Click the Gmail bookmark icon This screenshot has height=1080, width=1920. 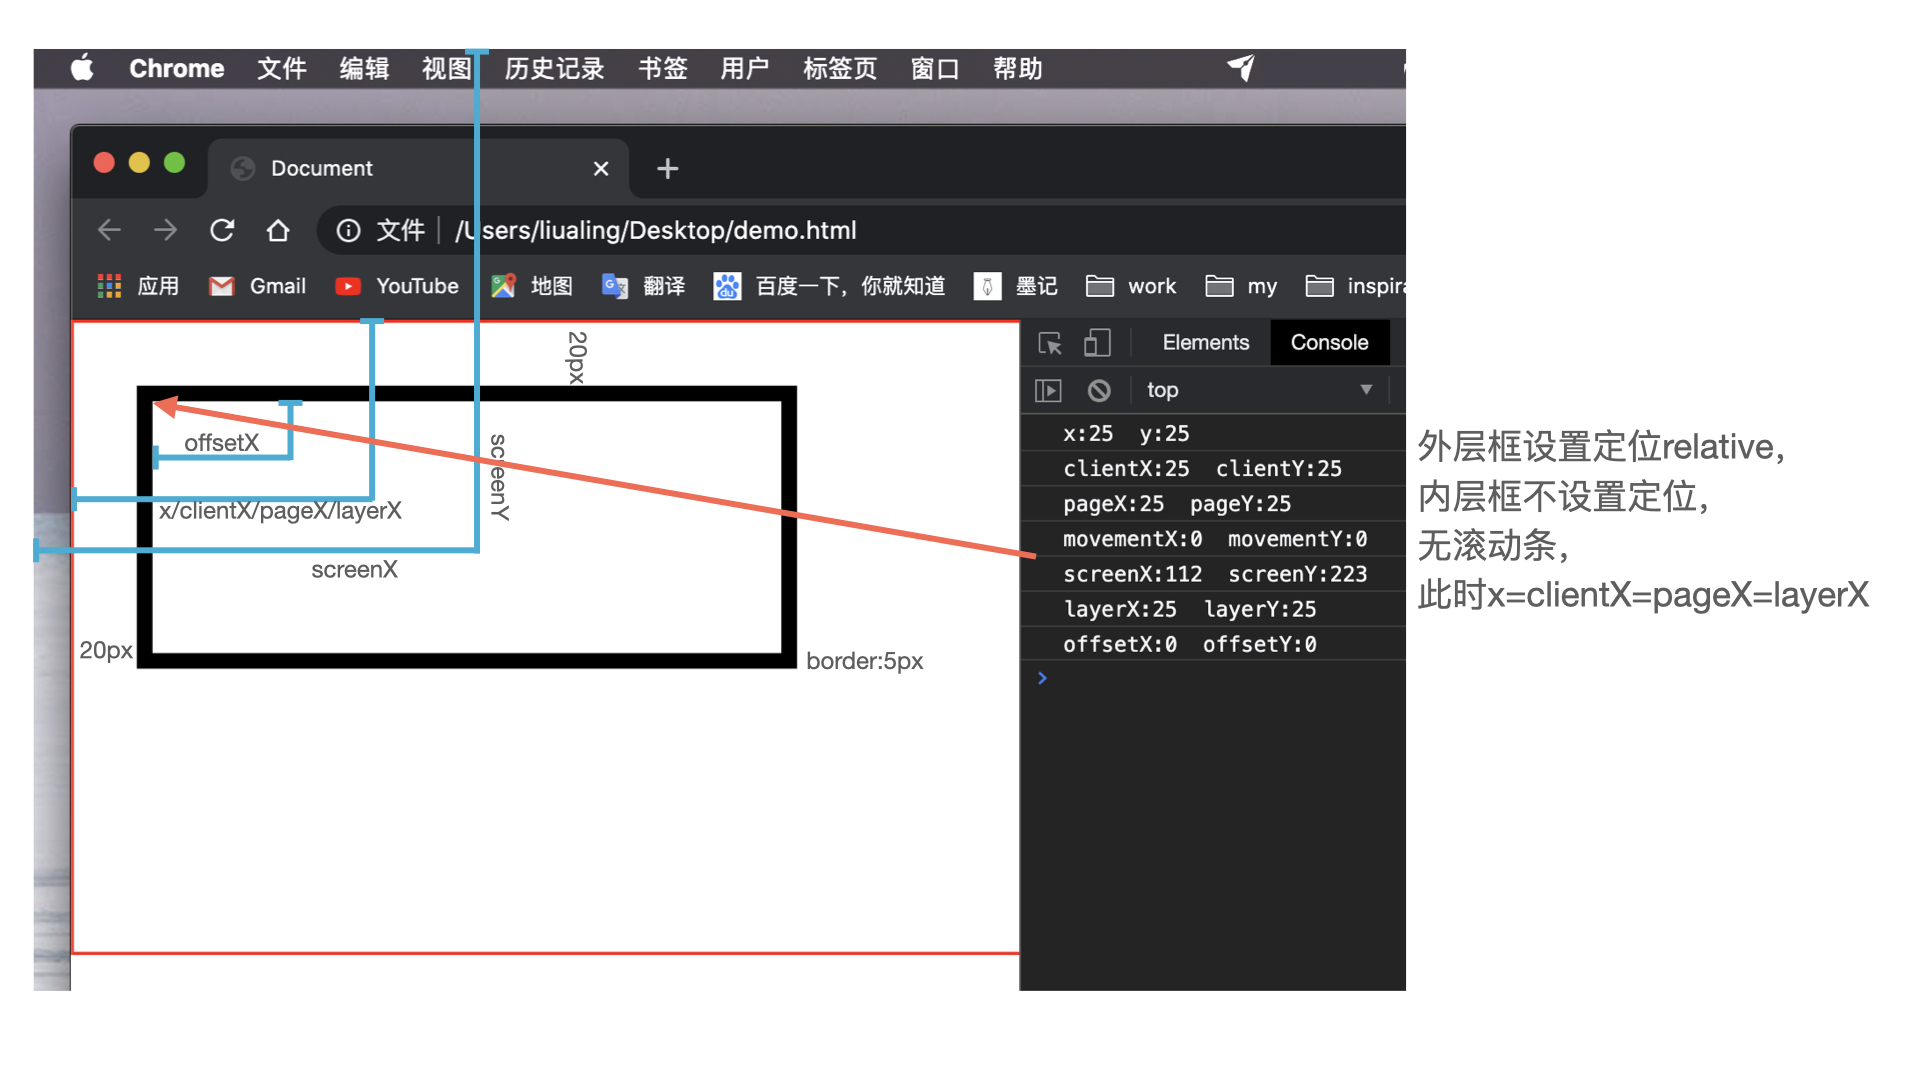221,286
